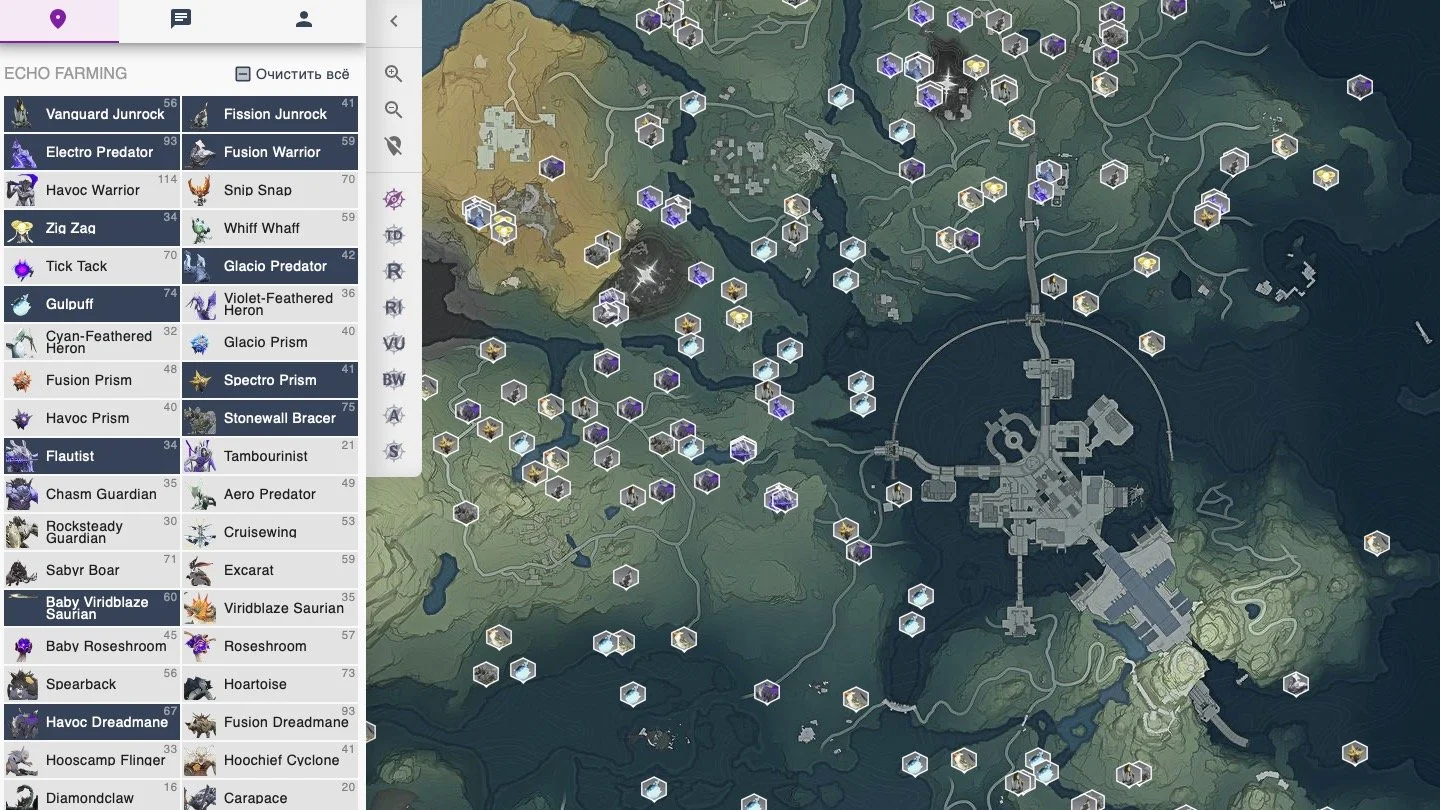The width and height of the screenshot is (1440, 810).
Task: Toggle the Havoc Dreadmane echo filter
Action: 91,722
